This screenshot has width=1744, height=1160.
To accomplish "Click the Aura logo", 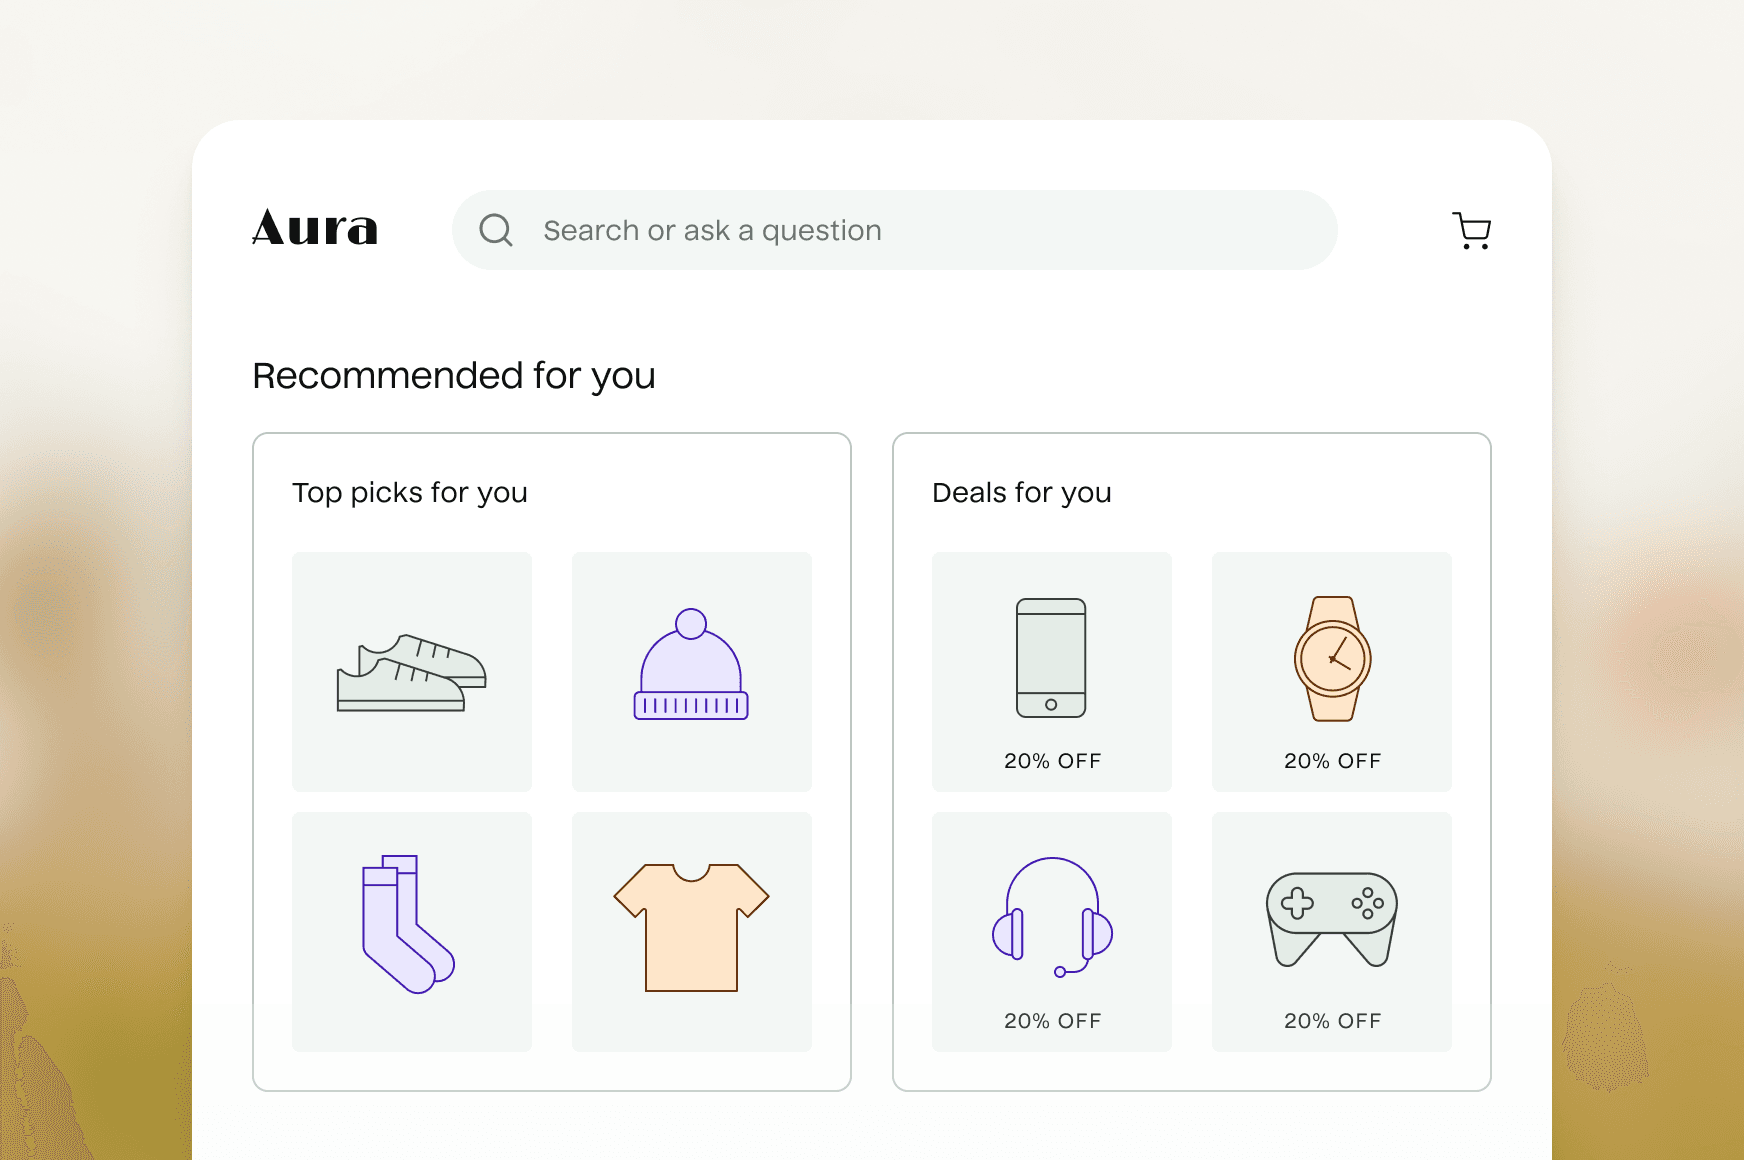I will (x=315, y=230).
